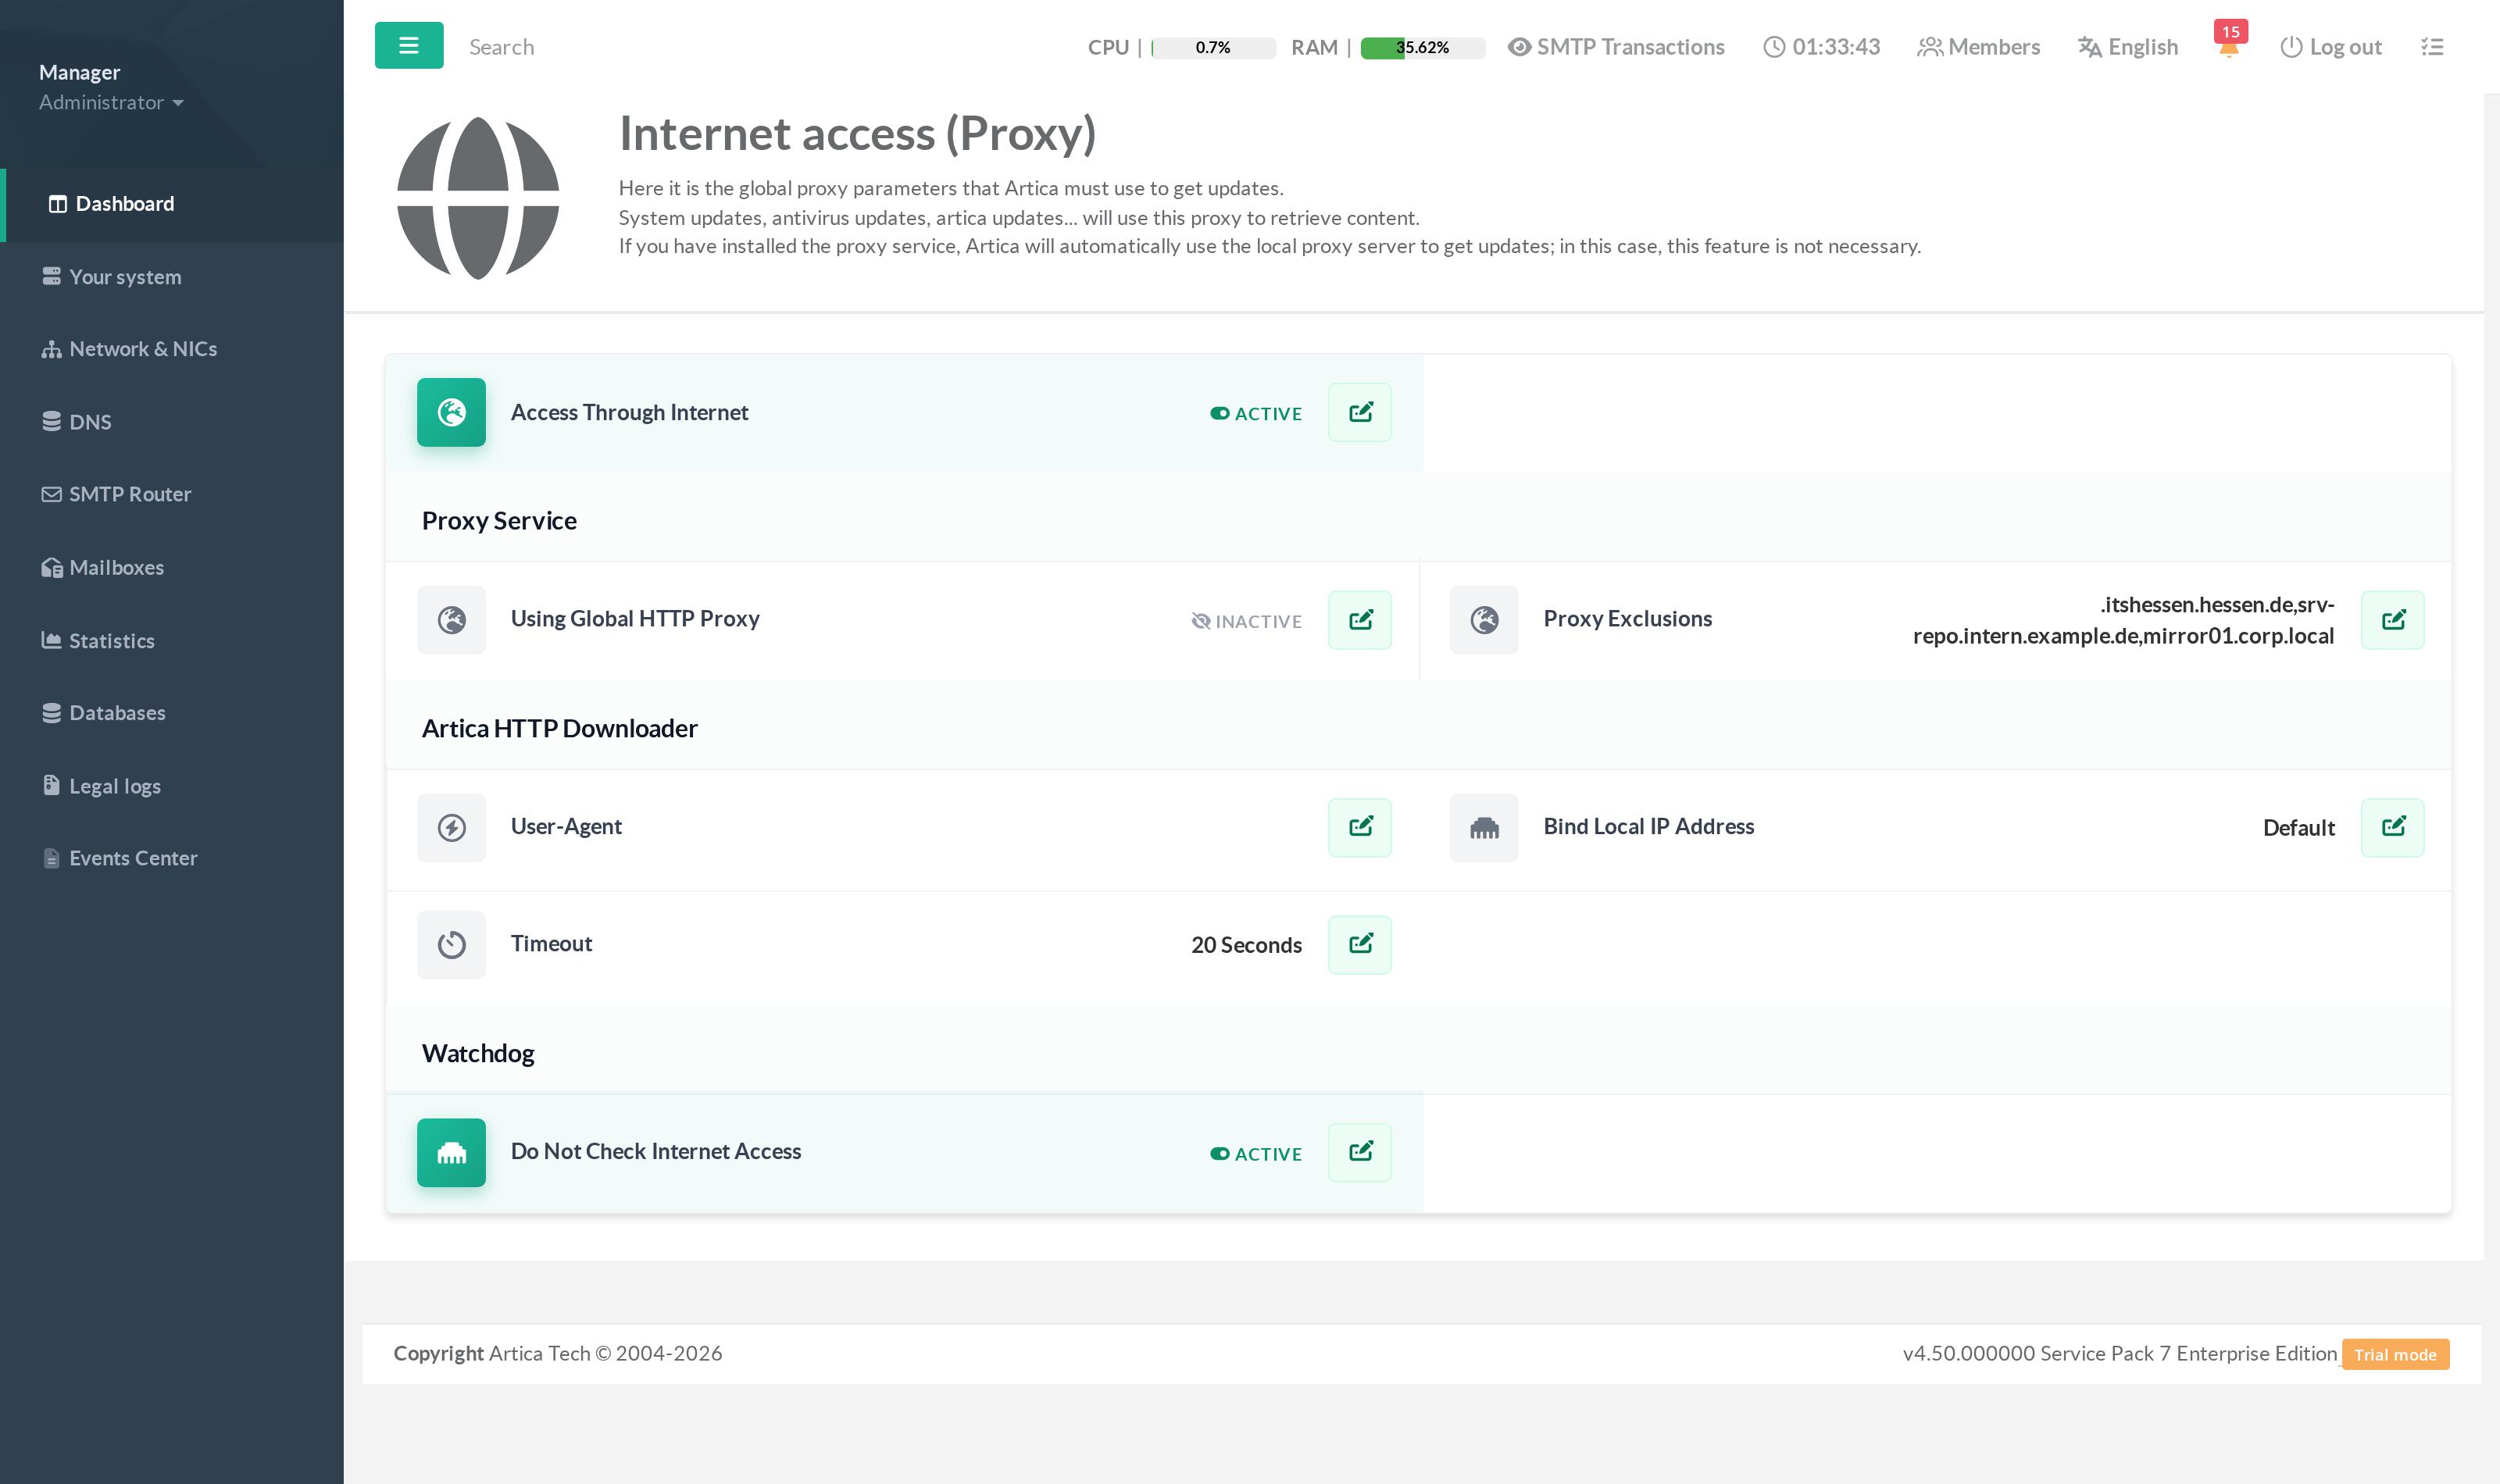2500x1484 pixels.
Task: Open Your system in the sidebar
Action: pyautogui.click(x=172, y=277)
